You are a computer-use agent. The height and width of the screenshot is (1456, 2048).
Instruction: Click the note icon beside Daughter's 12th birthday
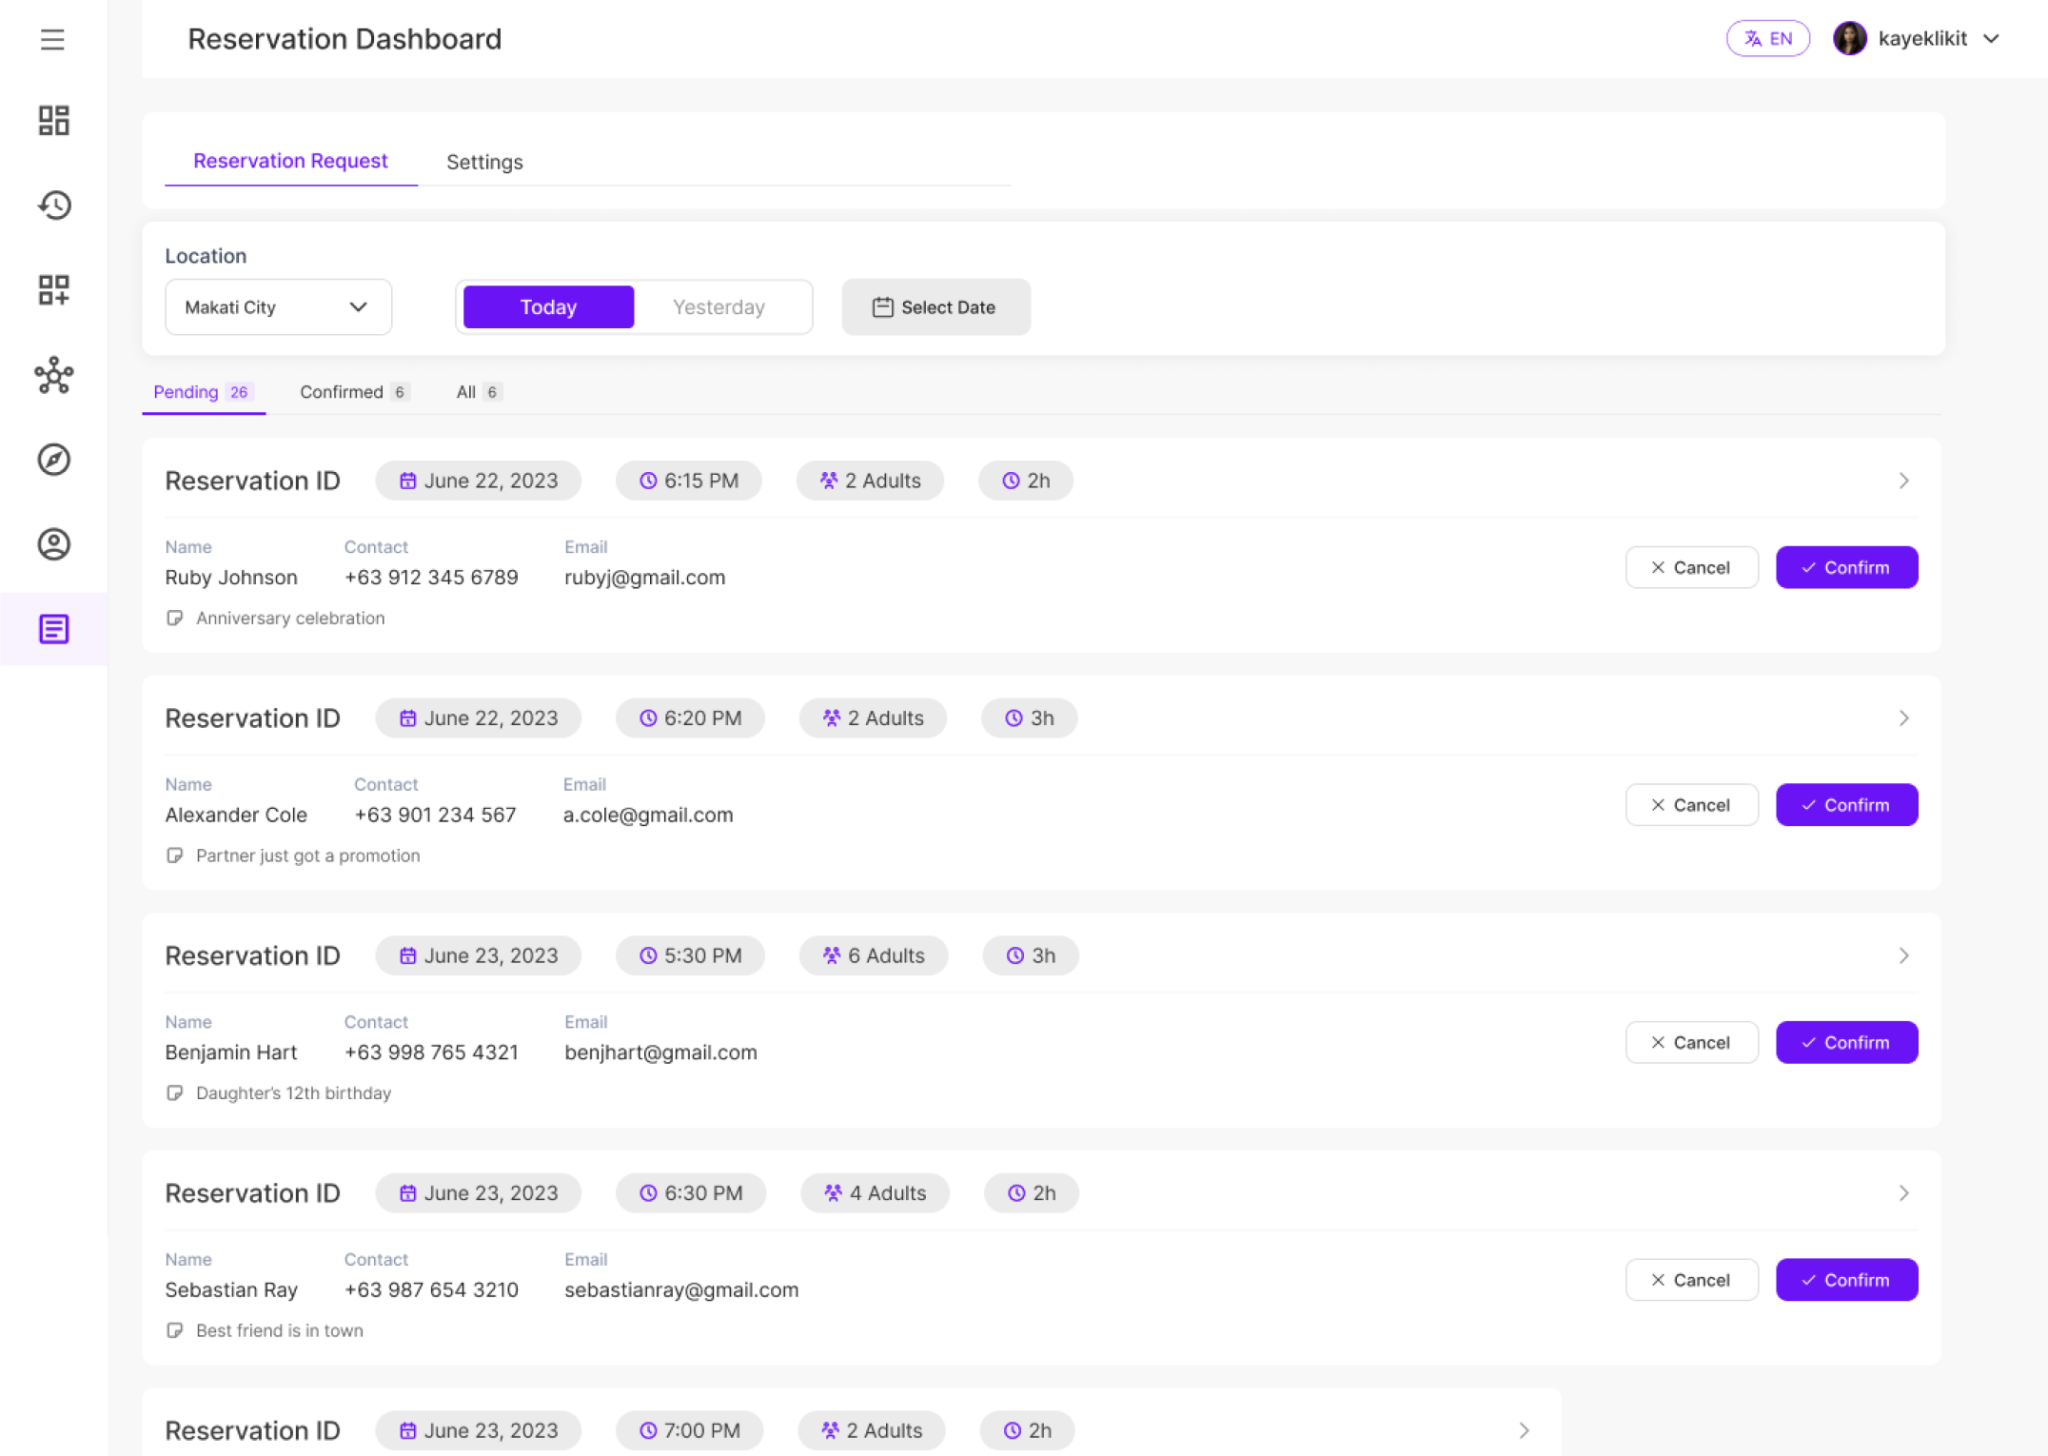pyautogui.click(x=175, y=1093)
